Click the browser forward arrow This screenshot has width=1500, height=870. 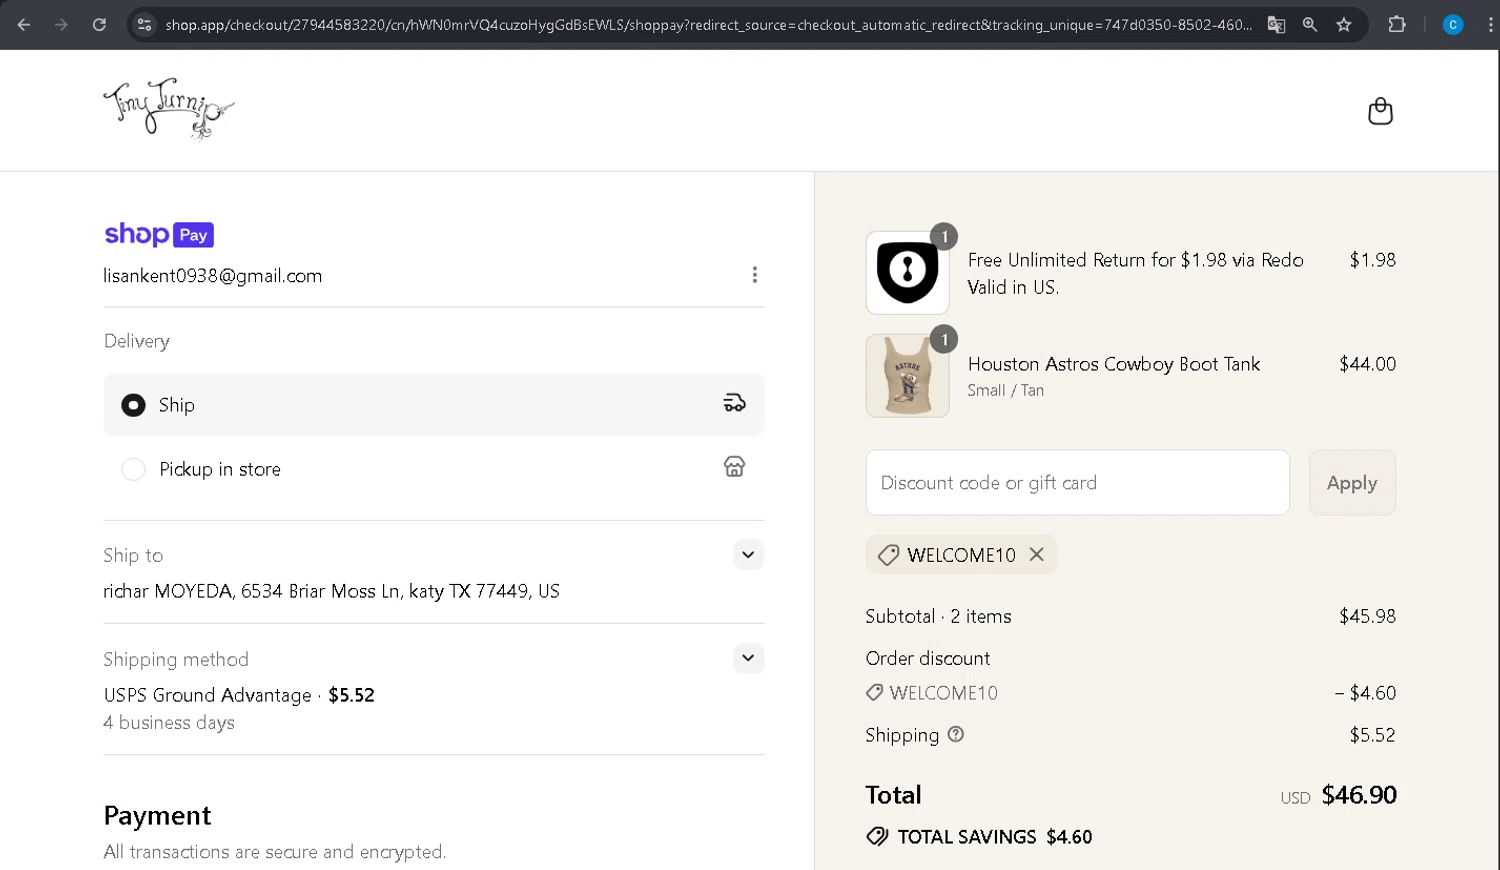[x=61, y=24]
